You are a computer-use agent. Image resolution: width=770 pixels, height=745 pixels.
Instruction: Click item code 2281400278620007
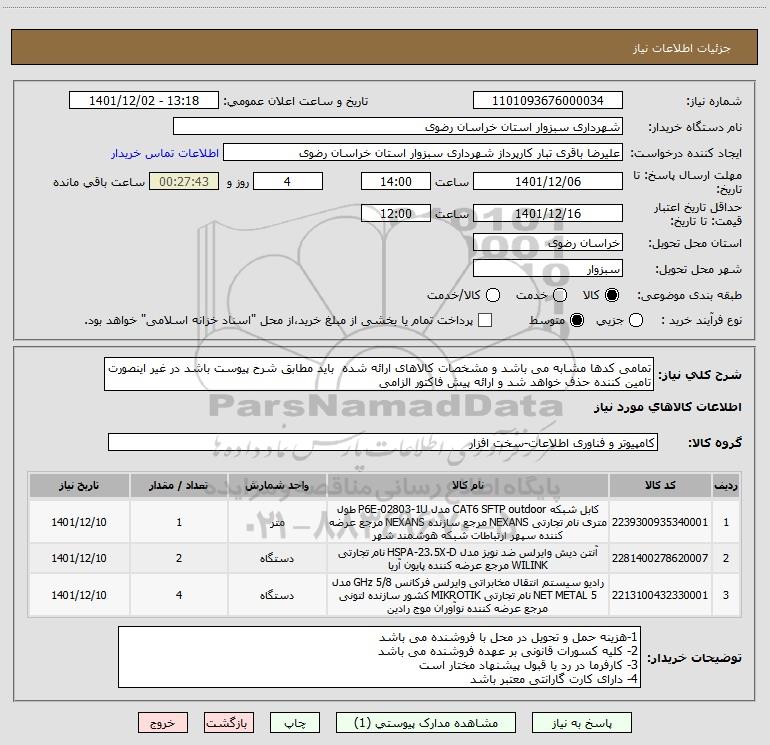click(660, 558)
